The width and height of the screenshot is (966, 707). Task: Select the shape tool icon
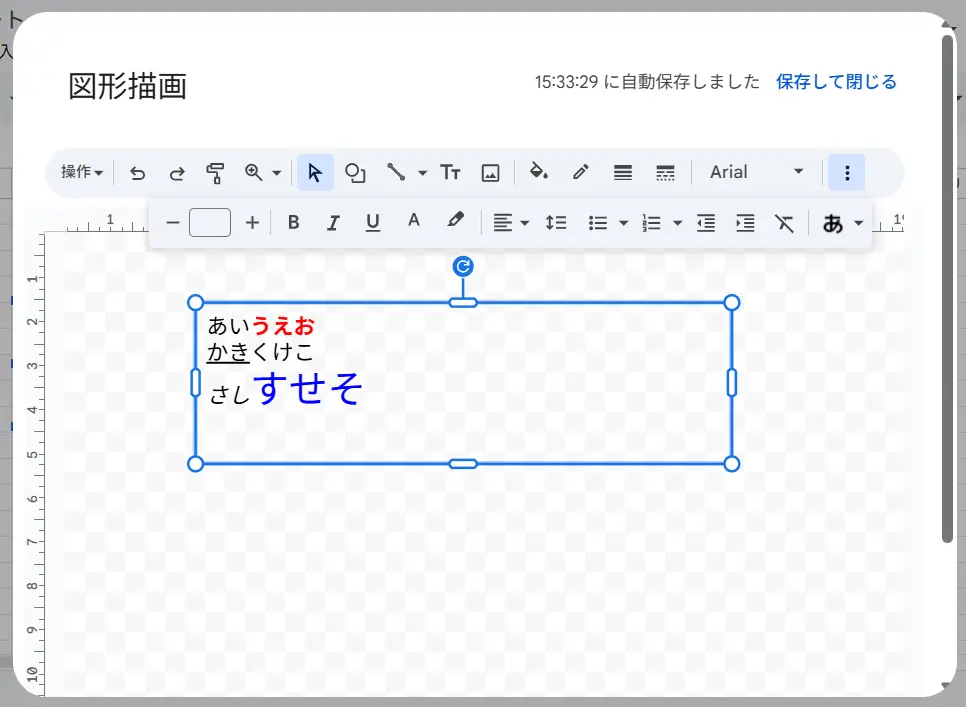pos(355,173)
